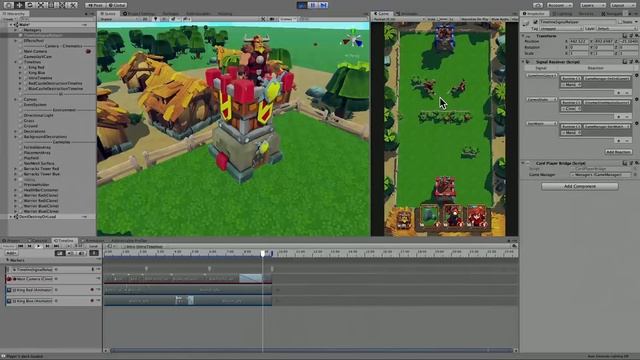Toggle Scene view audio icon

(x=164, y=19)
